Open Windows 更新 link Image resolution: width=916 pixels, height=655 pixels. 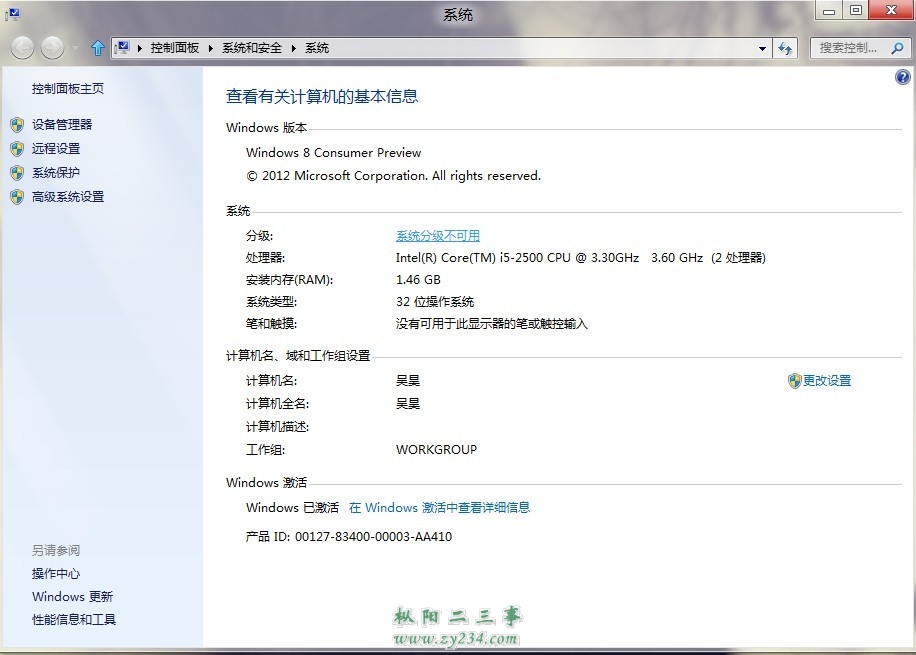coord(72,597)
